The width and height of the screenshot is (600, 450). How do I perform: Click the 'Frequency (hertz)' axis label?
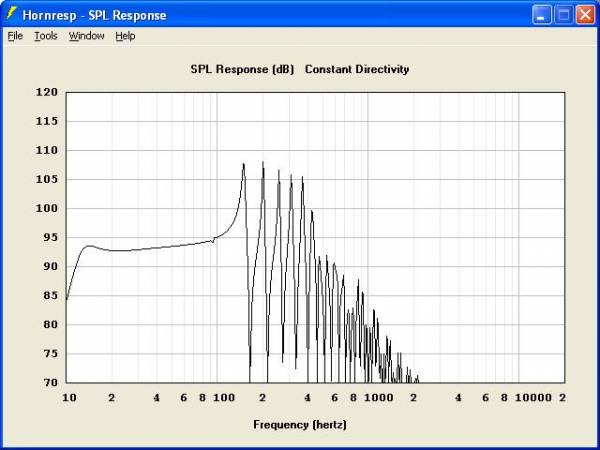click(300, 425)
